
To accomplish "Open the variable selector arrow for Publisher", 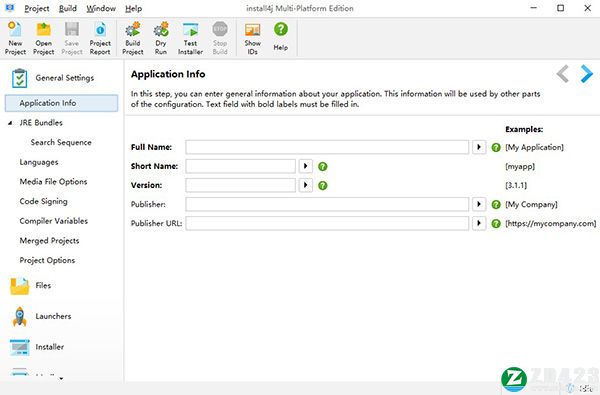I will pos(479,204).
